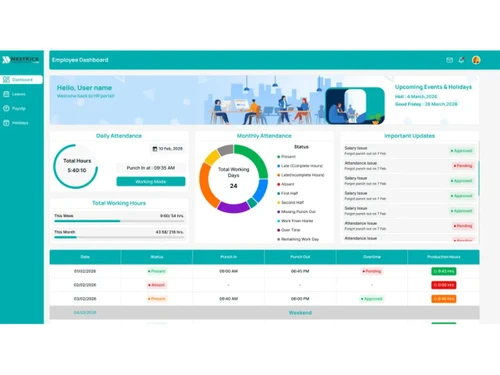Click the Date column header
This screenshot has height=375, width=500.
click(85, 257)
